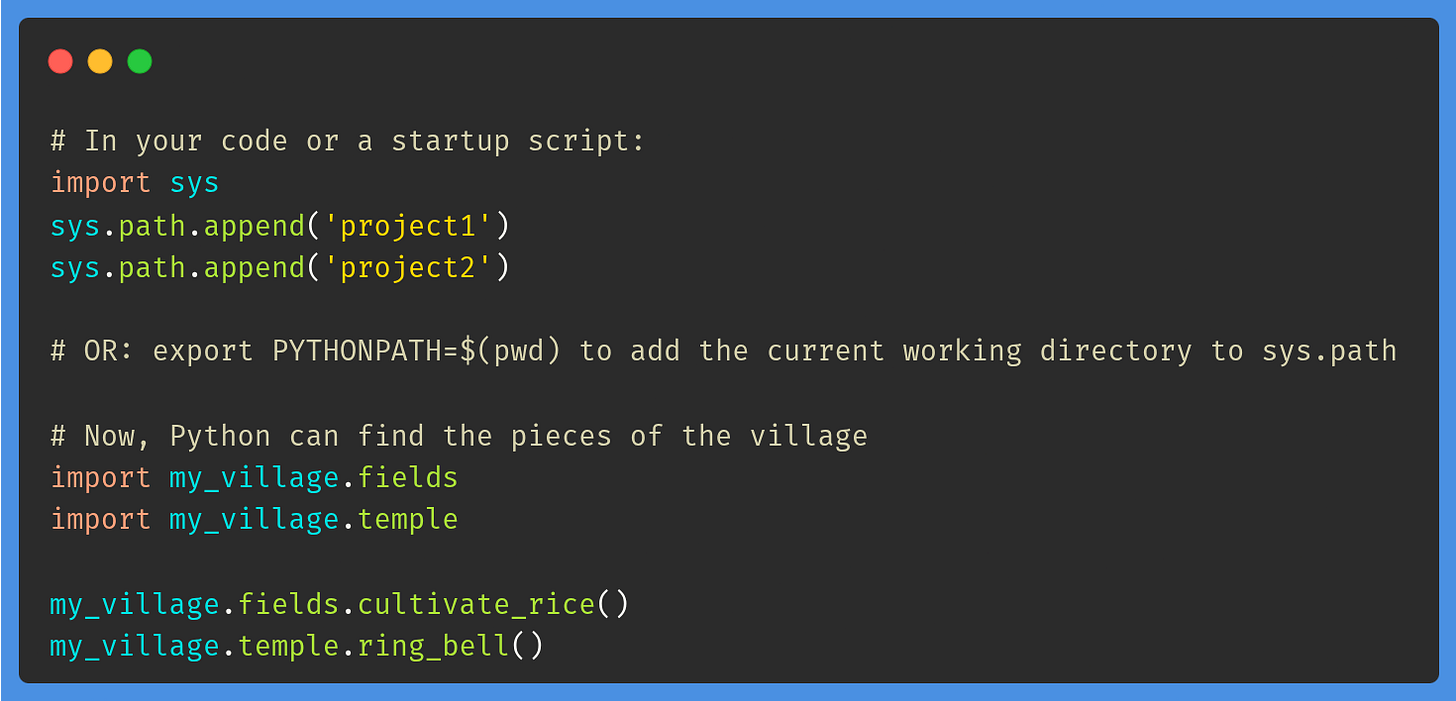Click the 'import' keyword before sys

point(101,183)
